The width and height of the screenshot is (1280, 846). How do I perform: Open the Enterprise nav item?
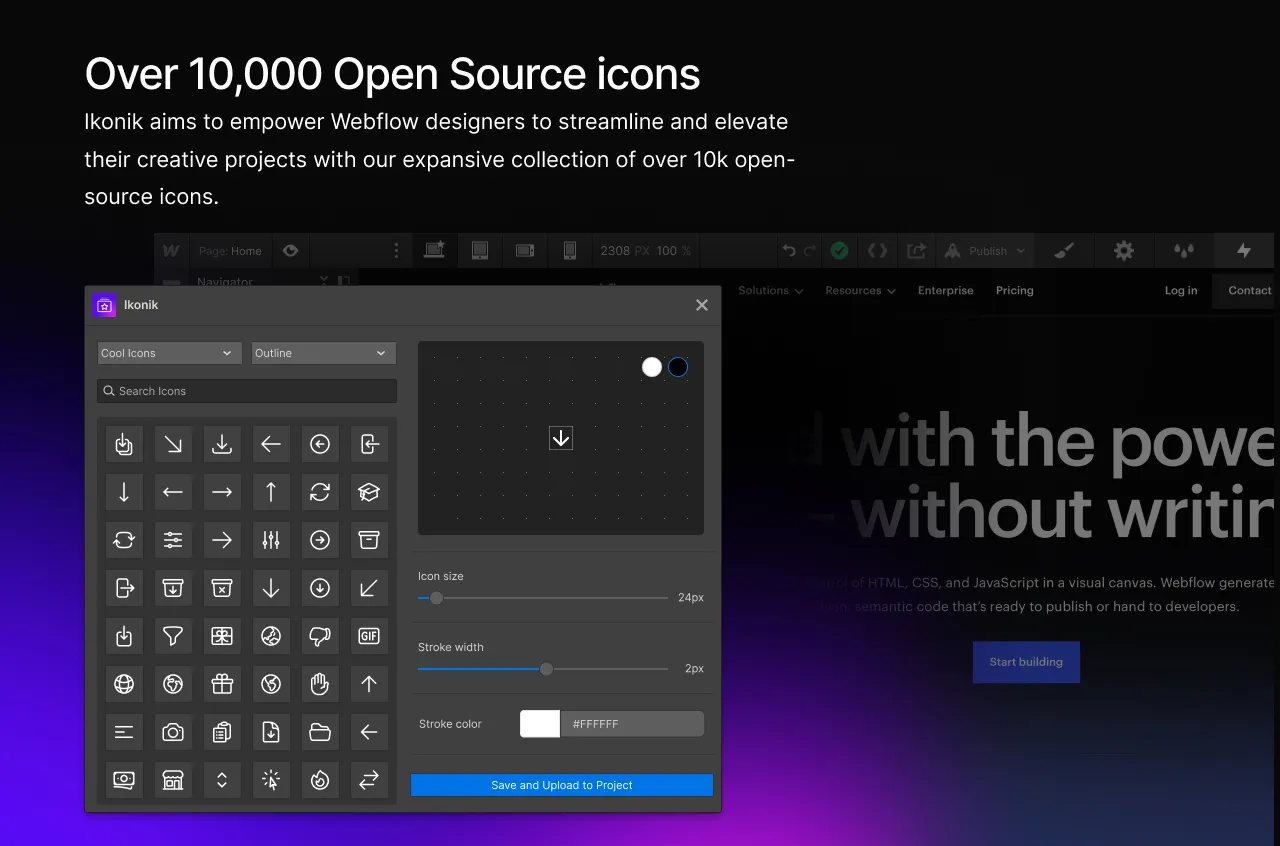coord(945,291)
